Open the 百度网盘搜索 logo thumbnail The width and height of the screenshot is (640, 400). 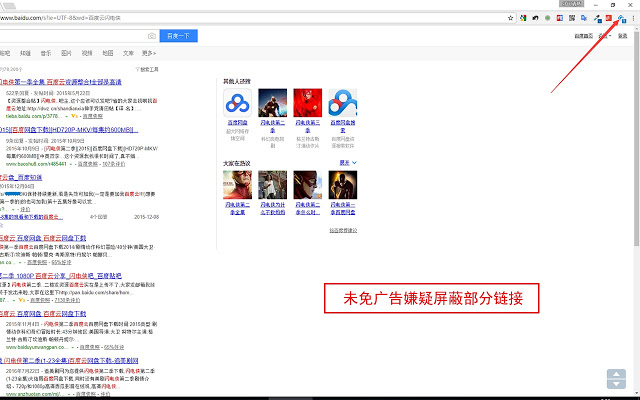(343, 103)
